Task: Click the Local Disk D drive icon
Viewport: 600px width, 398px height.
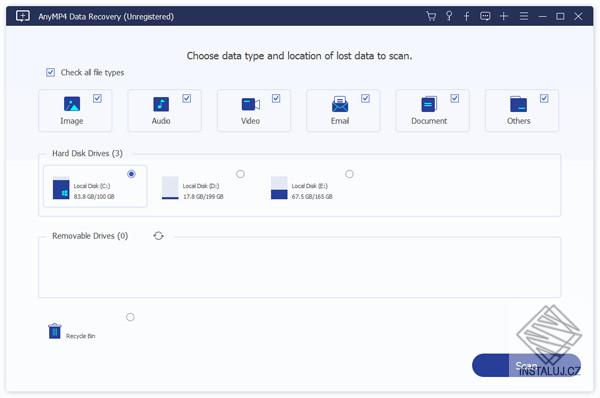Action: point(170,188)
